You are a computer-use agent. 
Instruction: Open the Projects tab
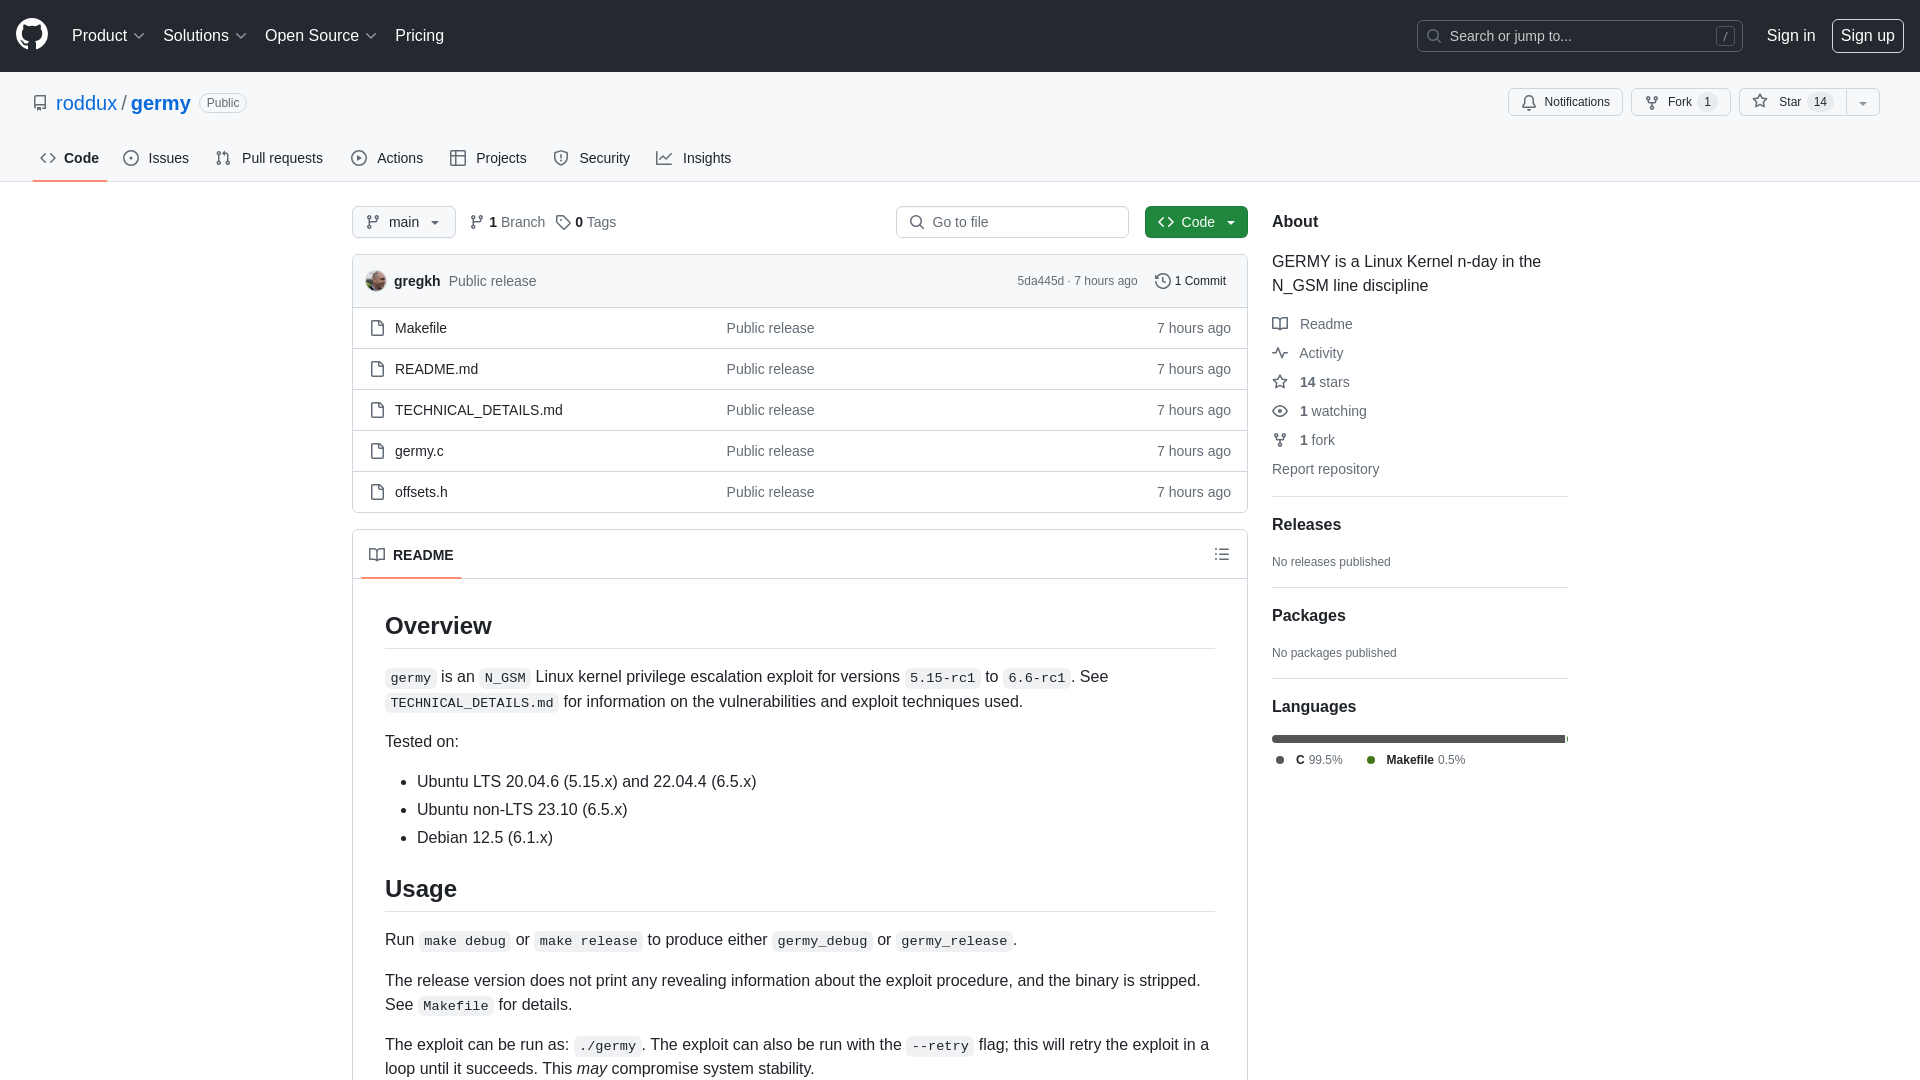(x=488, y=158)
